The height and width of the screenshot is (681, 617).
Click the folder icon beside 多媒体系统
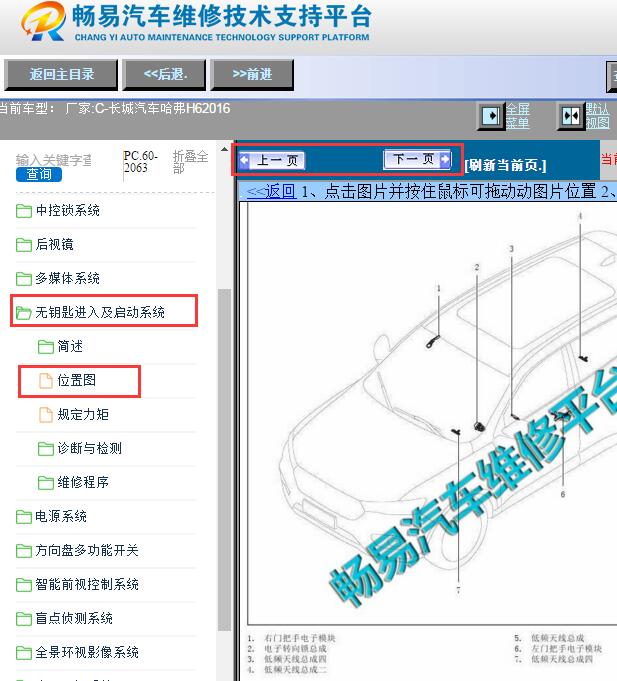click(x=23, y=279)
